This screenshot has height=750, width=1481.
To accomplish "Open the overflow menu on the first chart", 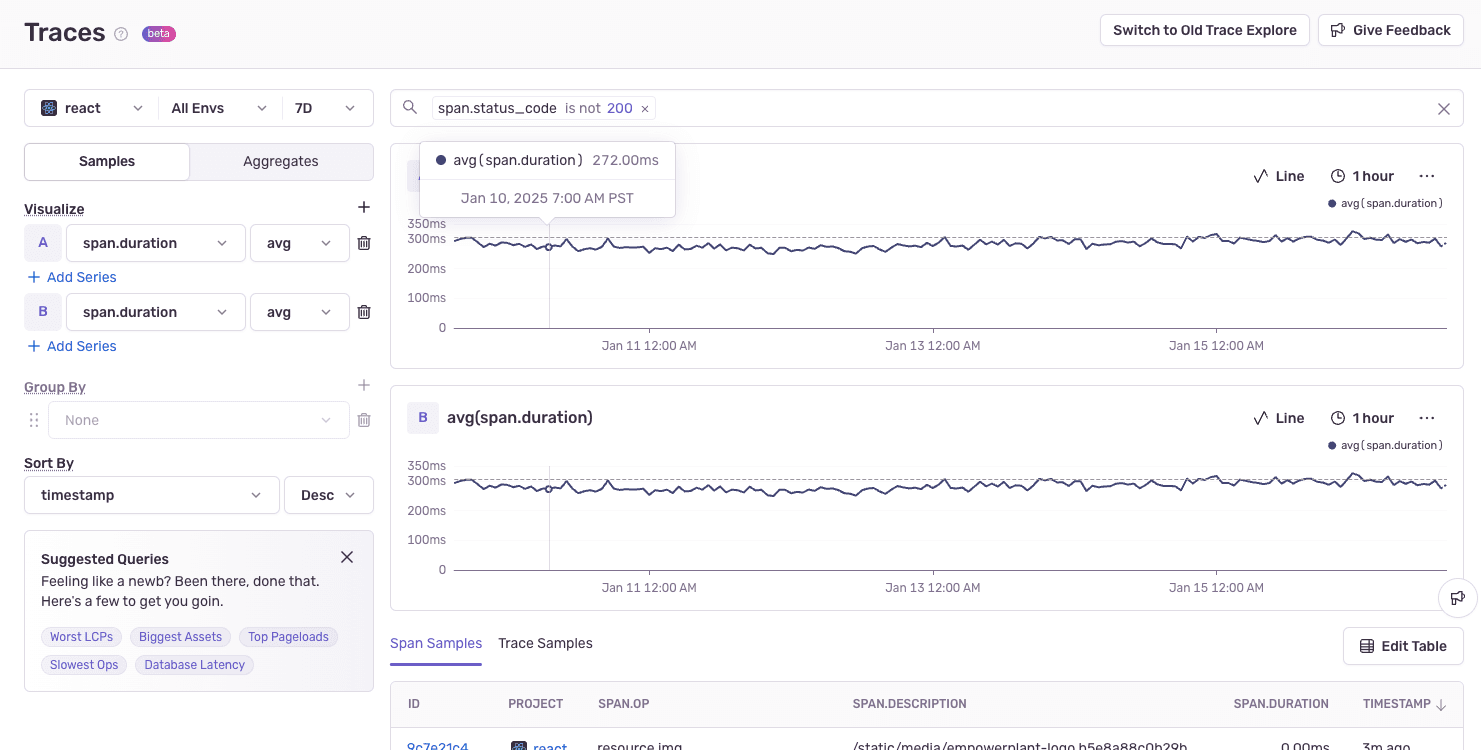I will (x=1427, y=175).
